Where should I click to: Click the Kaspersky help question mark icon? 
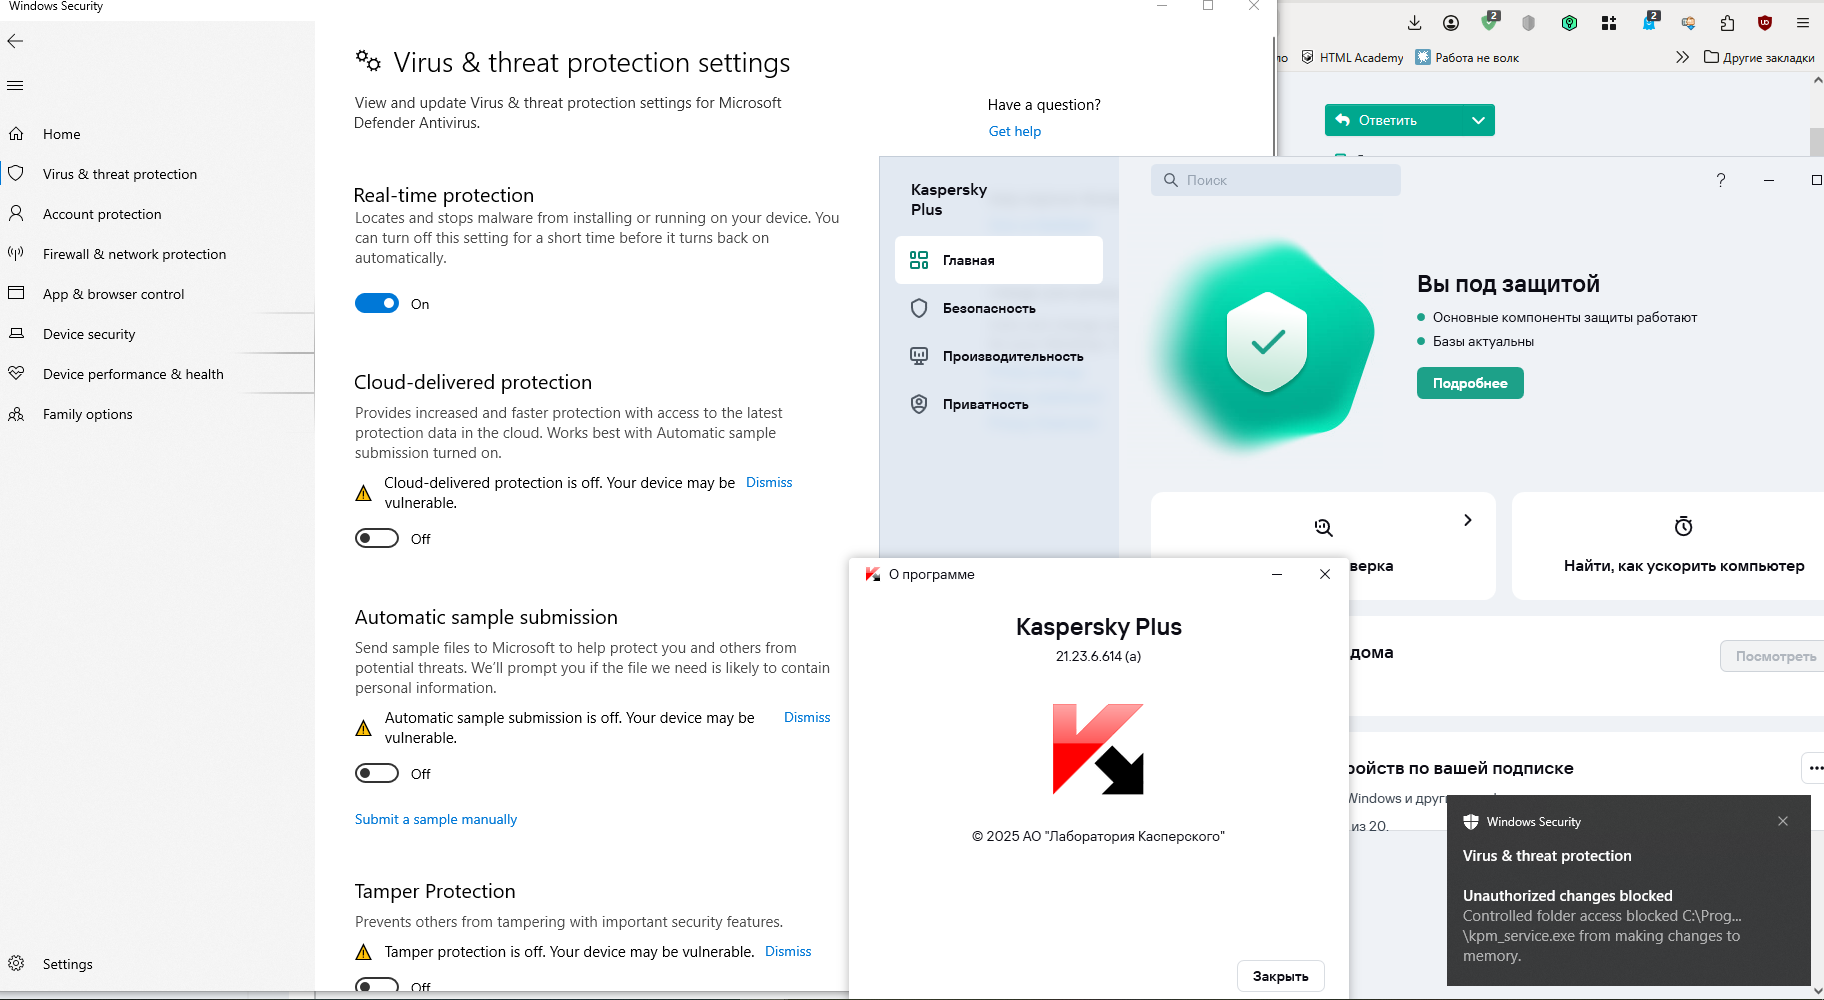[x=1721, y=180]
